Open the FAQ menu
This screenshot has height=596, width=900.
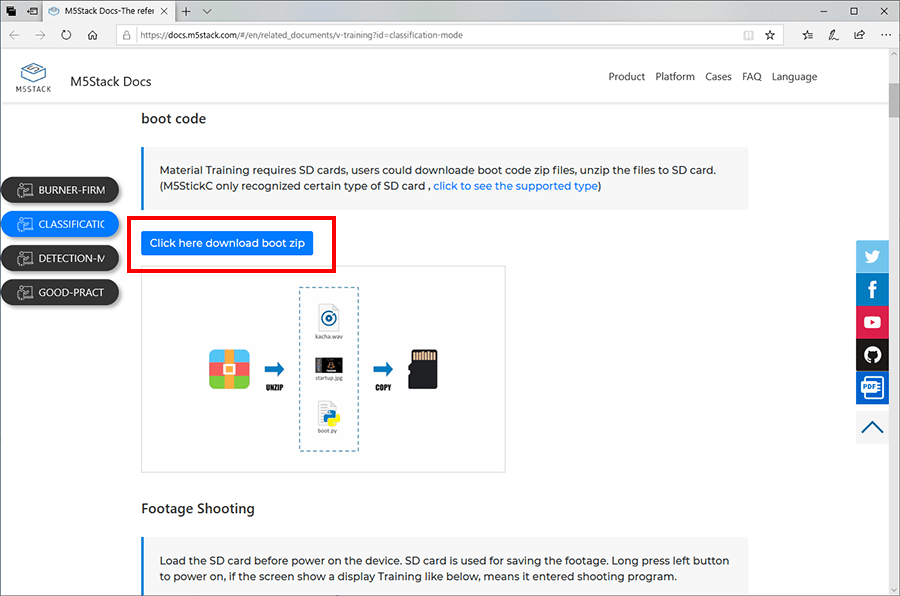point(751,76)
